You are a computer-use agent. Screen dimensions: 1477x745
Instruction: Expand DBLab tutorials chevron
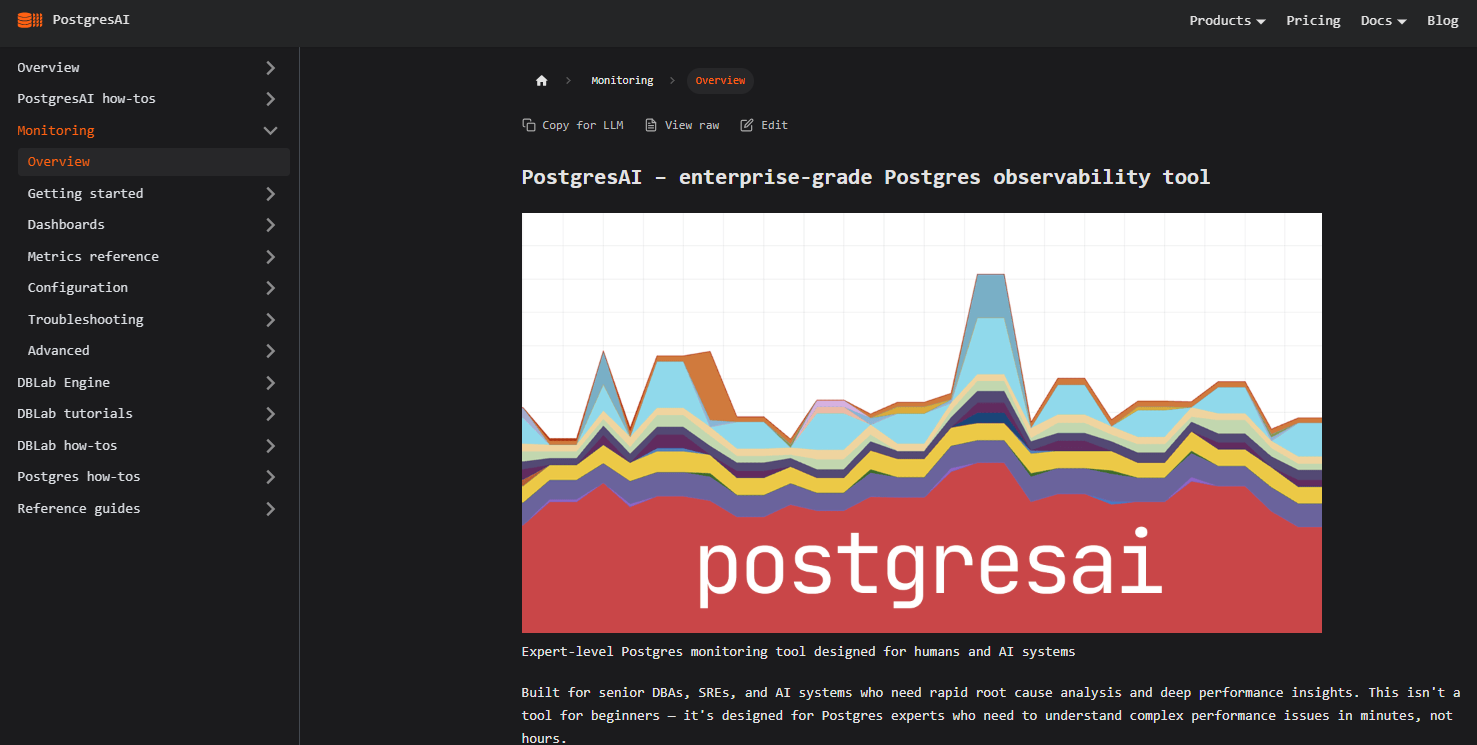click(270, 414)
